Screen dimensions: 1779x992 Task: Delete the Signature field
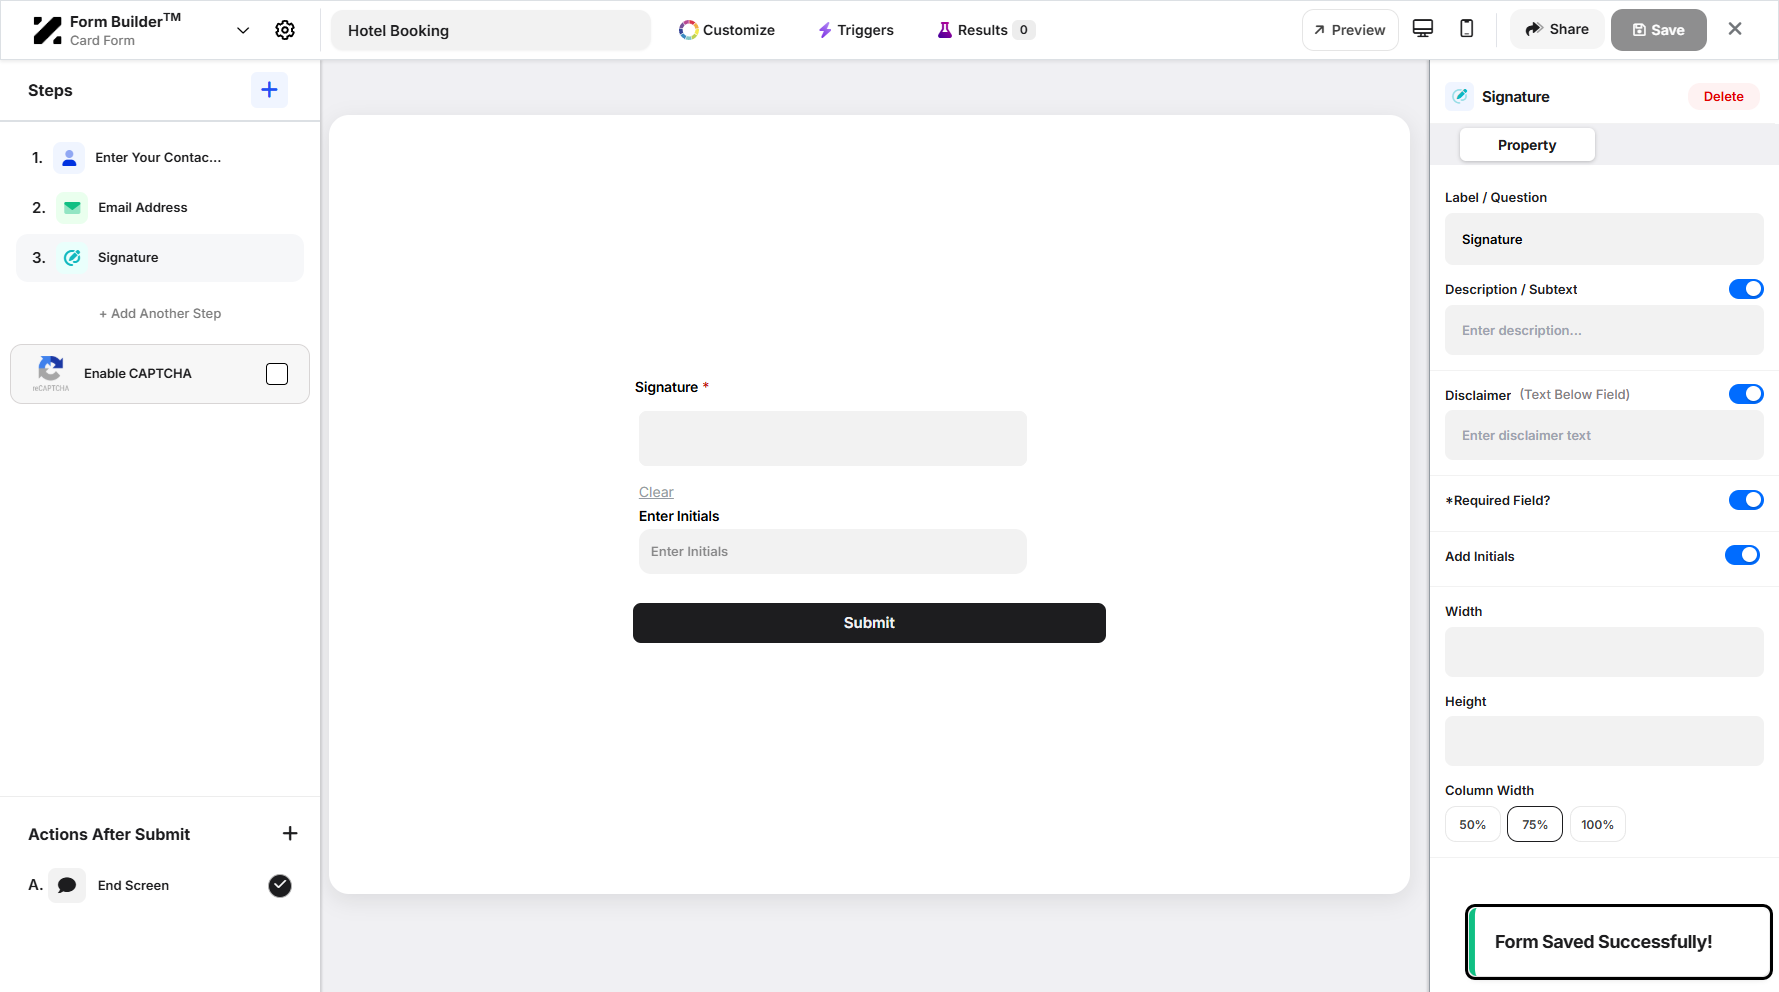tap(1723, 97)
